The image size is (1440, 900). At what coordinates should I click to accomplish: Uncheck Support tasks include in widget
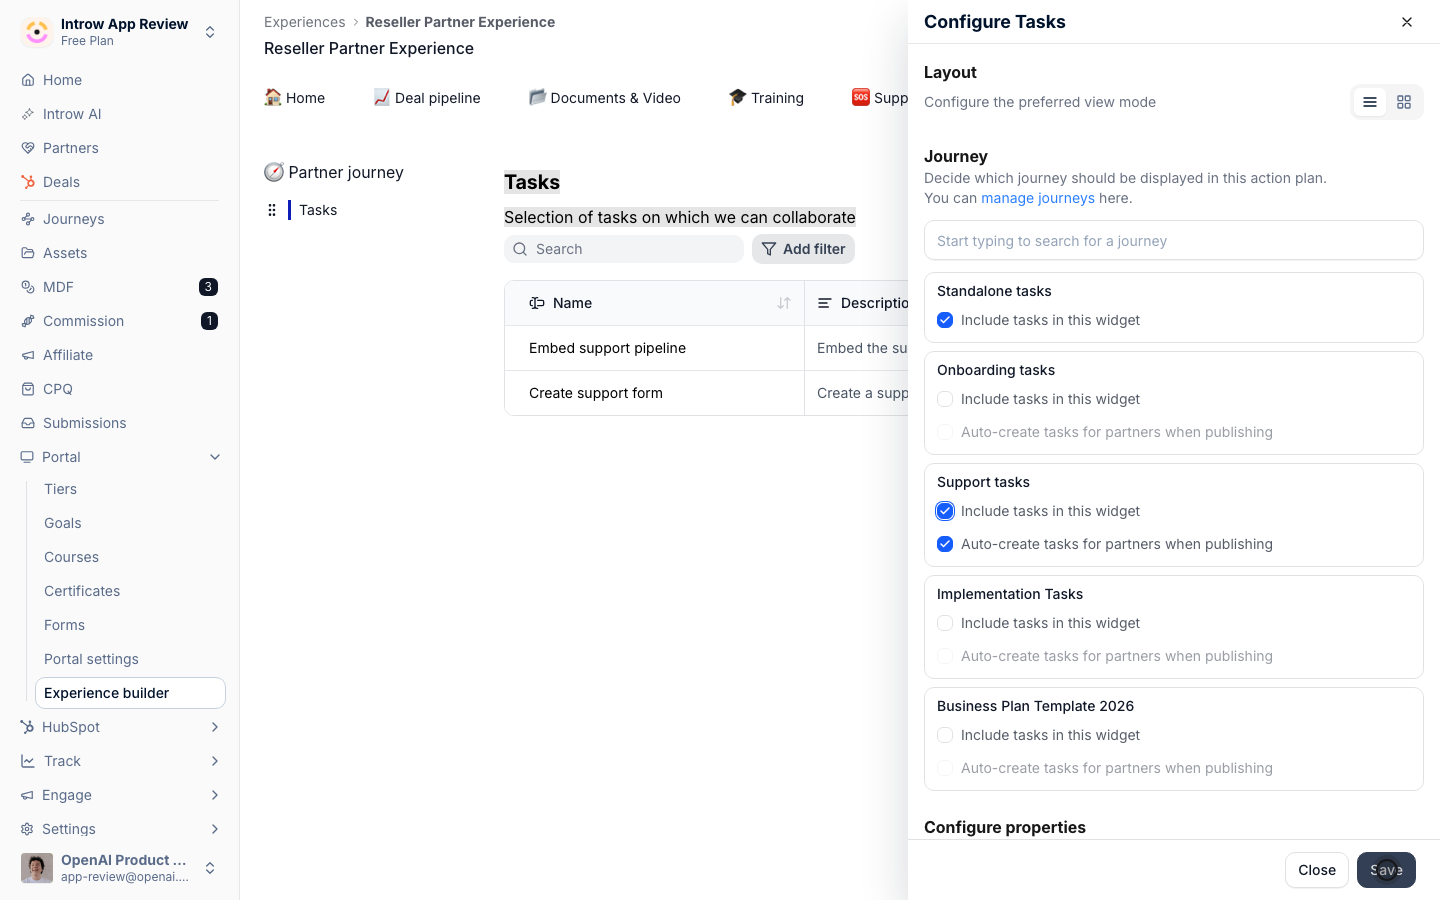[945, 511]
